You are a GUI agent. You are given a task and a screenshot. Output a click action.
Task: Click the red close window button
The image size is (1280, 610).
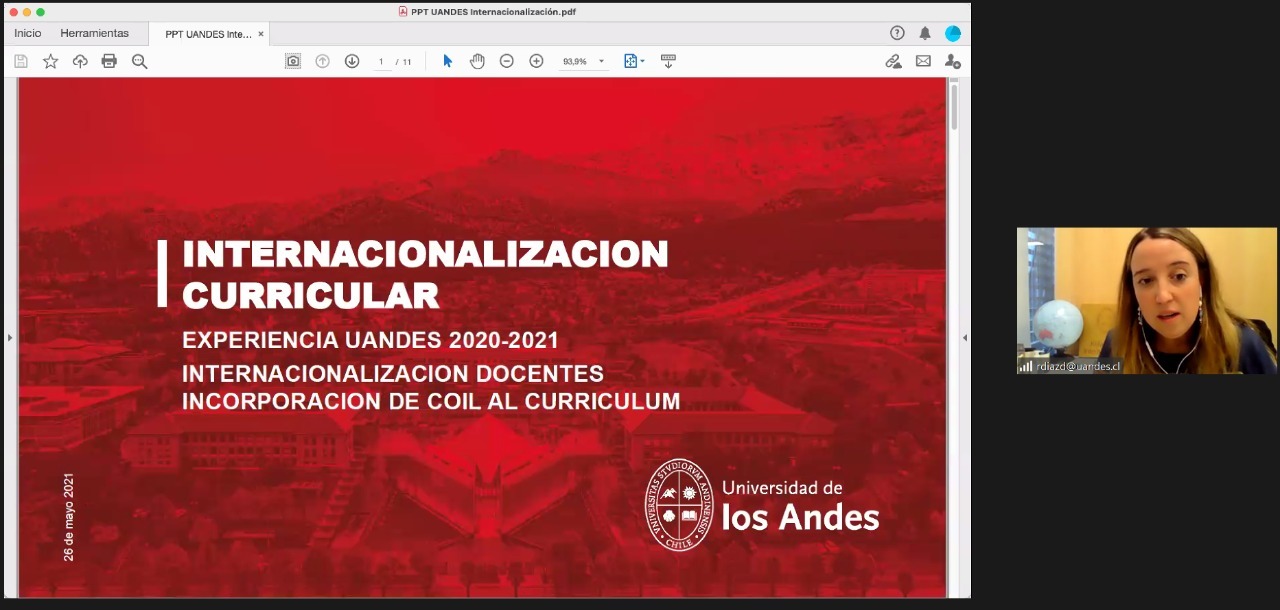pos(14,12)
